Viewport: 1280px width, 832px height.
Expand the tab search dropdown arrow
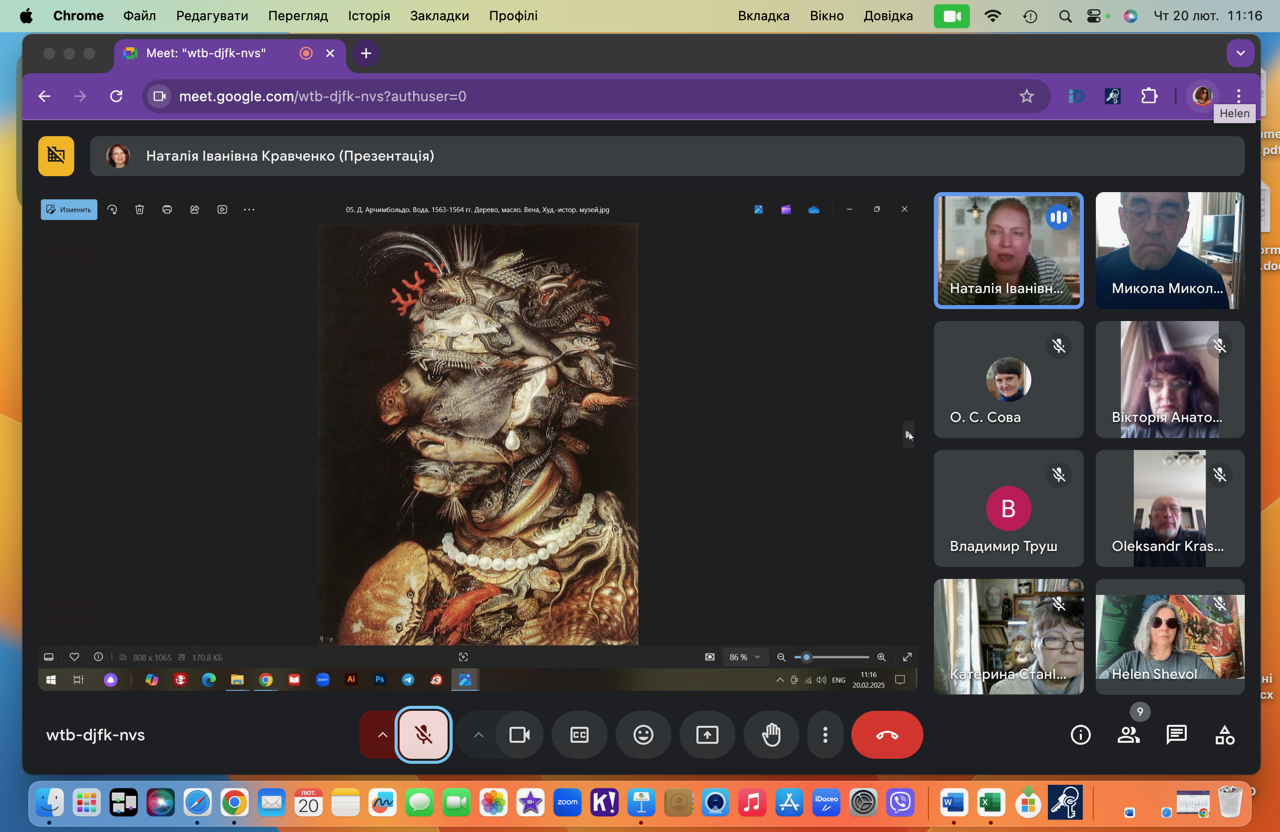[x=1240, y=53]
